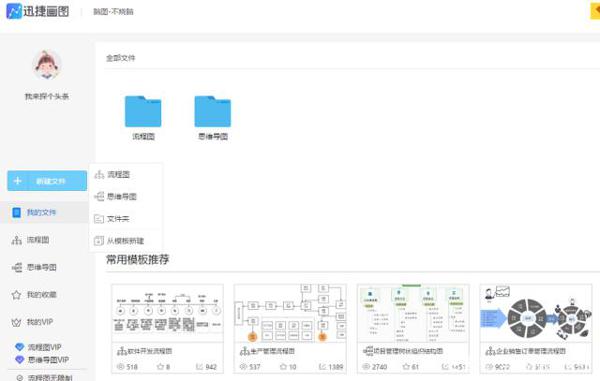Screen dimensions: 600x381
Task: Click the star showing 61 favorites
Action: point(406,366)
